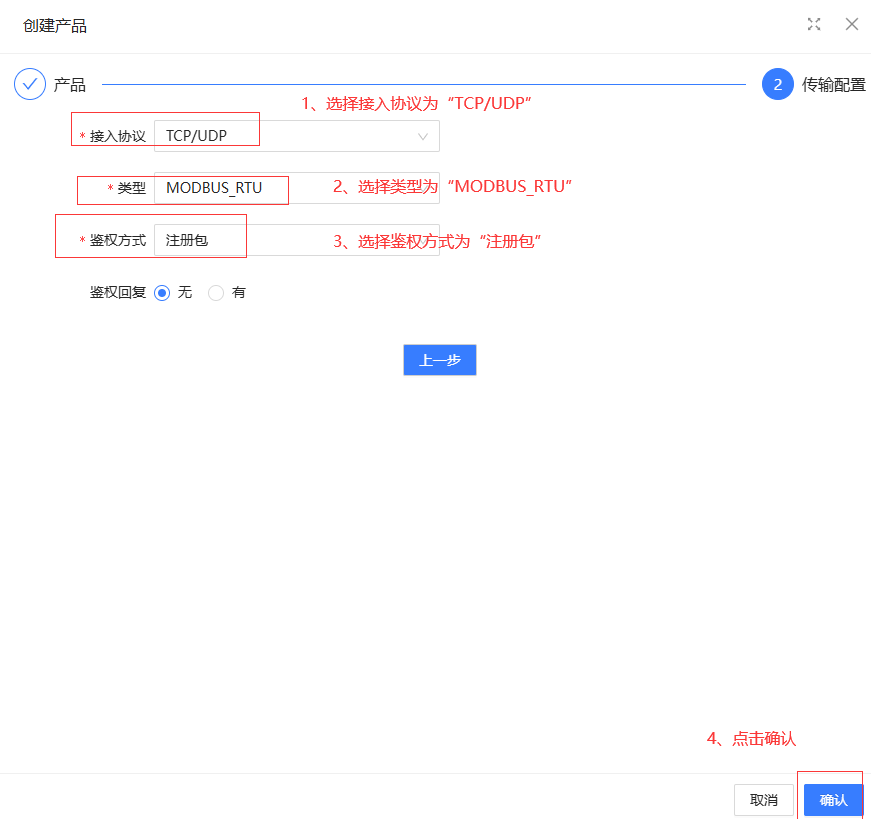Close the 创建产品 dialog with X icon
This screenshot has width=871, height=819.
852,24
